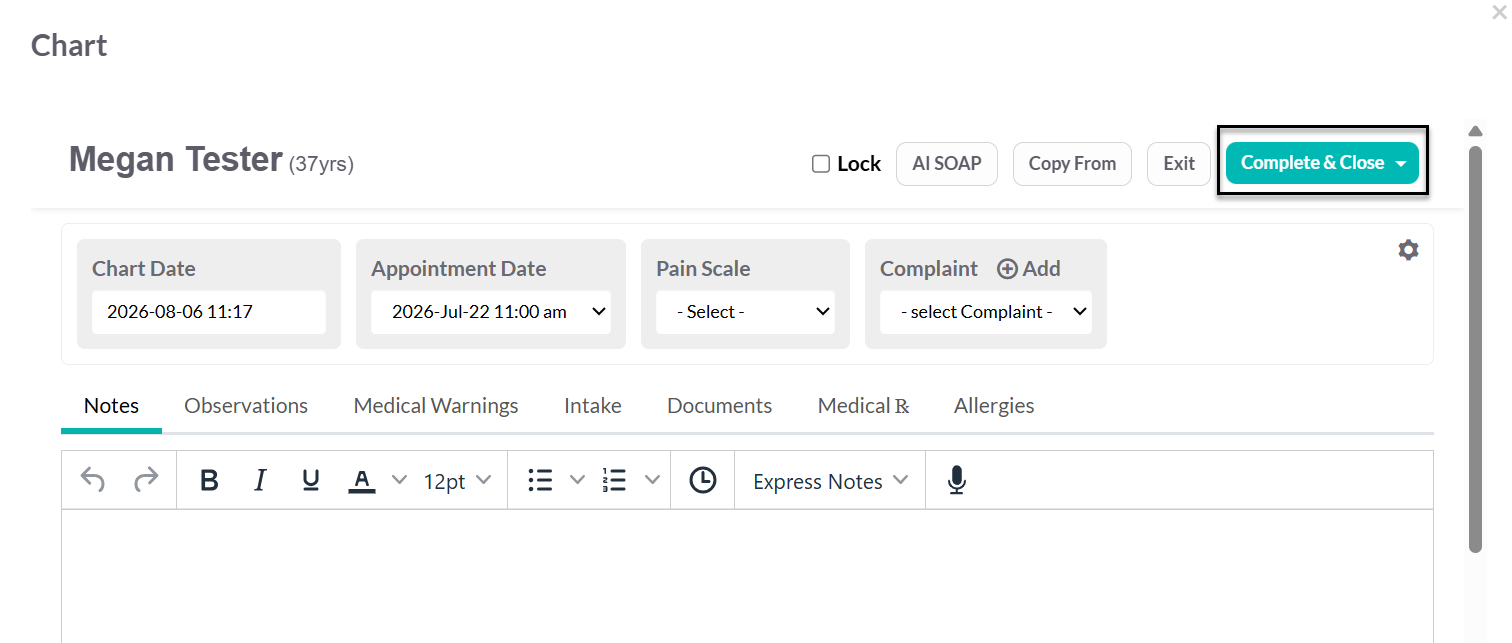1512x643 pixels.
Task: Open the Allergies tab
Action: [x=994, y=406]
